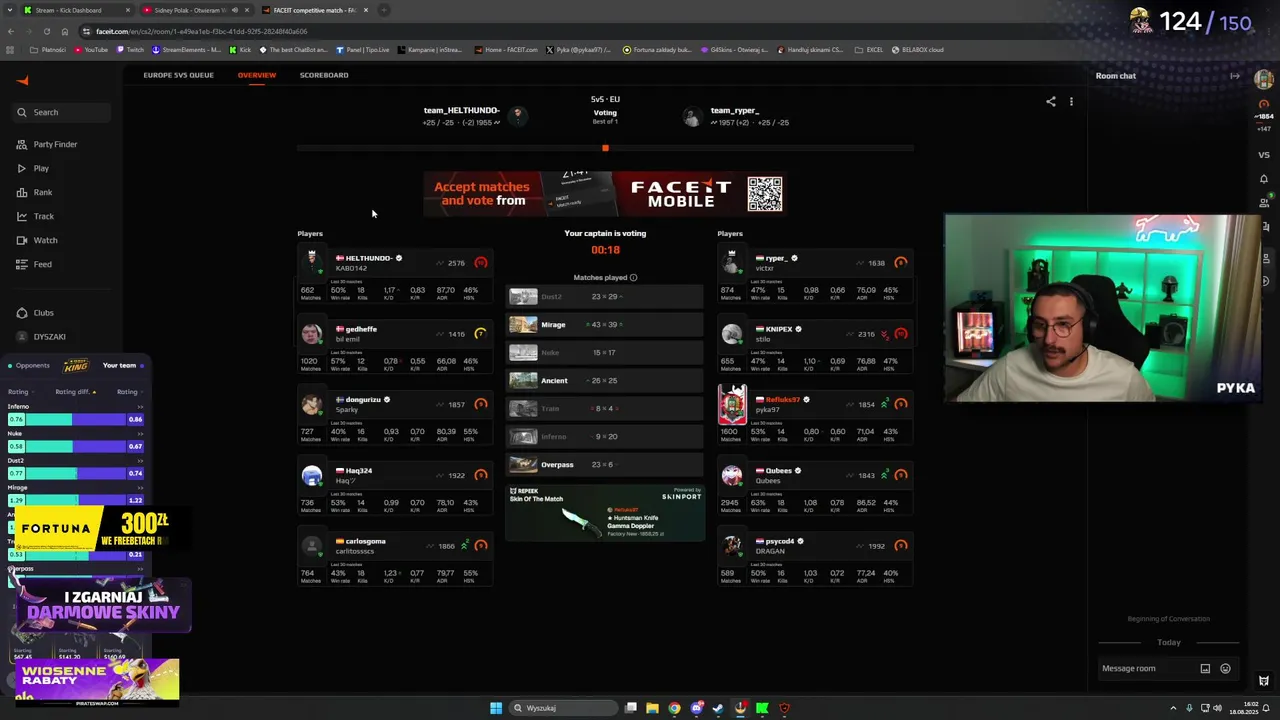
Task: Switch to Sidney Polak browser tab
Action: pos(195,10)
